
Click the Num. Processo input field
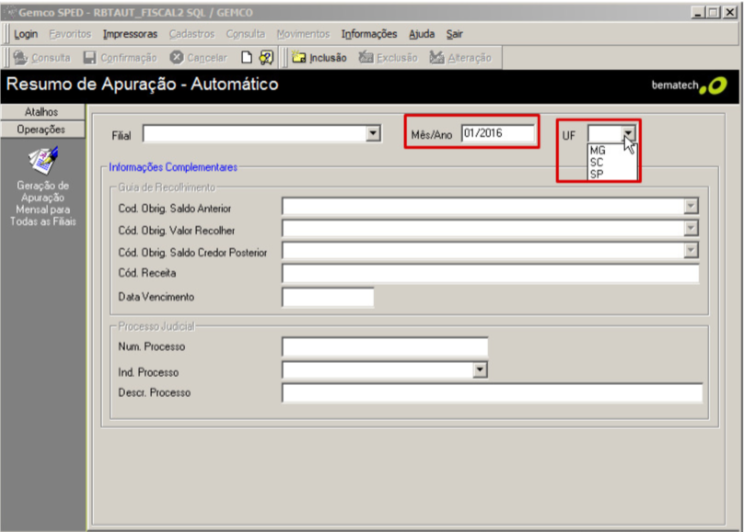click(385, 346)
